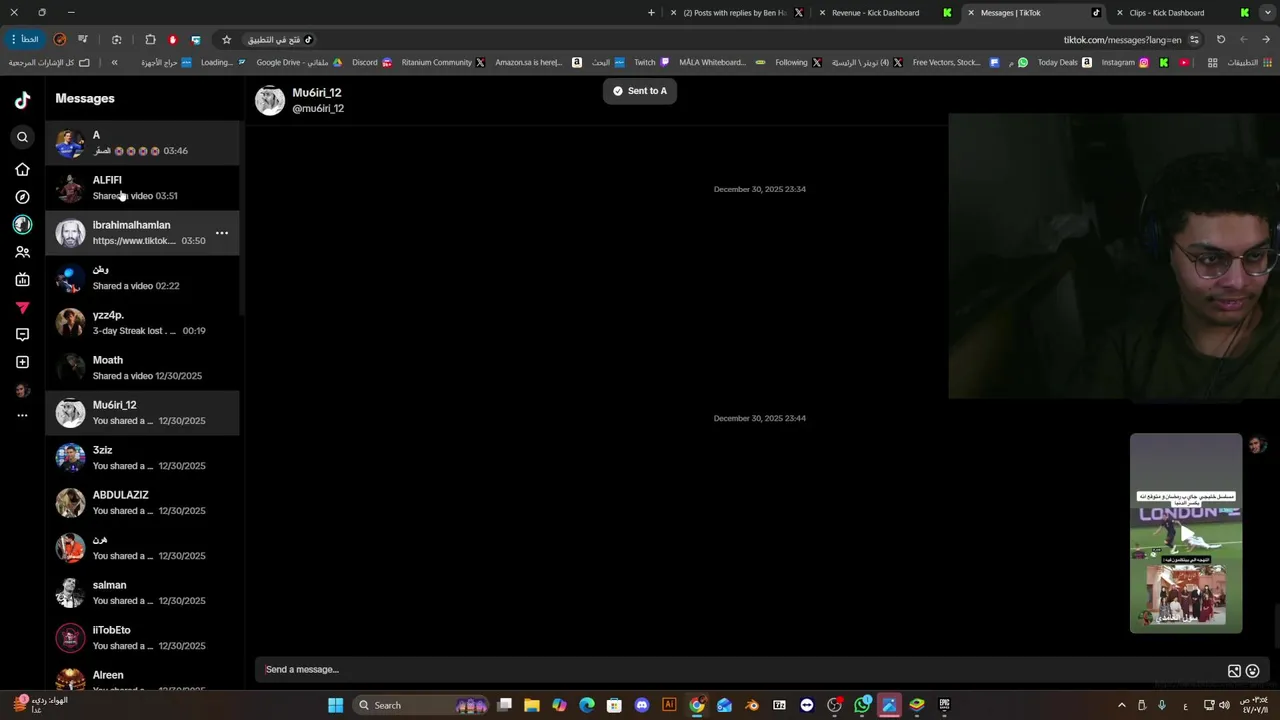
Task: Expand the bookmarks overflow chevron
Action: click(x=114, y=62)
